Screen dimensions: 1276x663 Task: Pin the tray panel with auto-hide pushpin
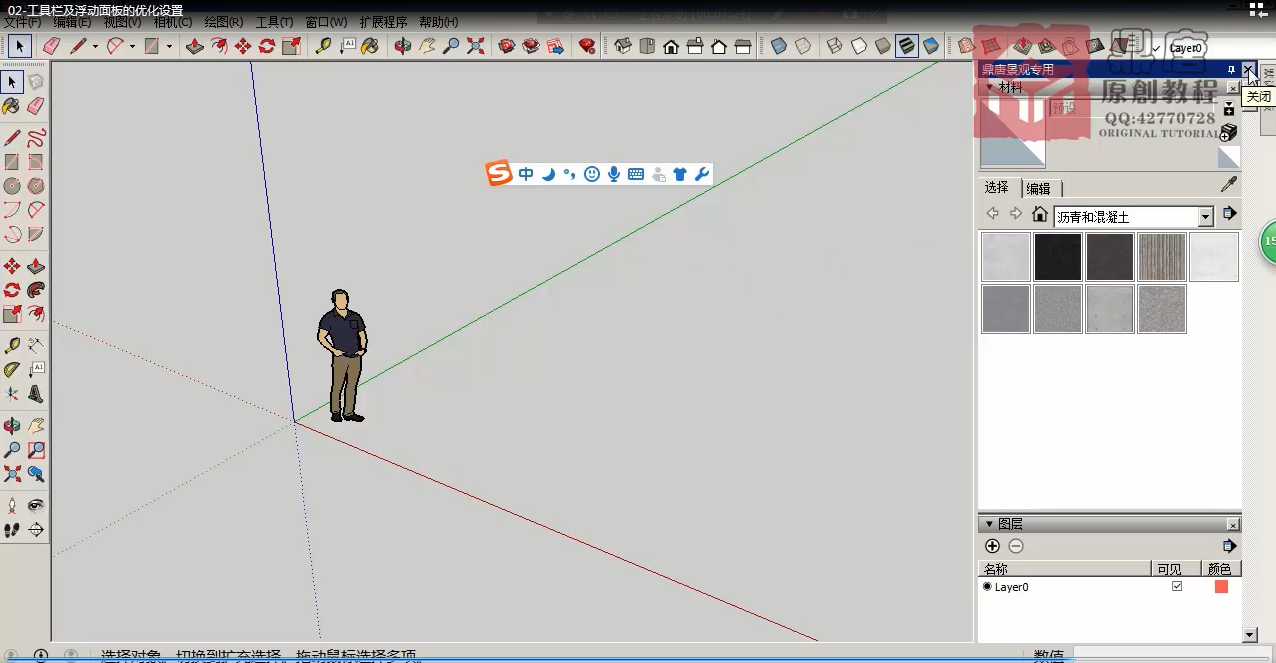click(1231, 70)
